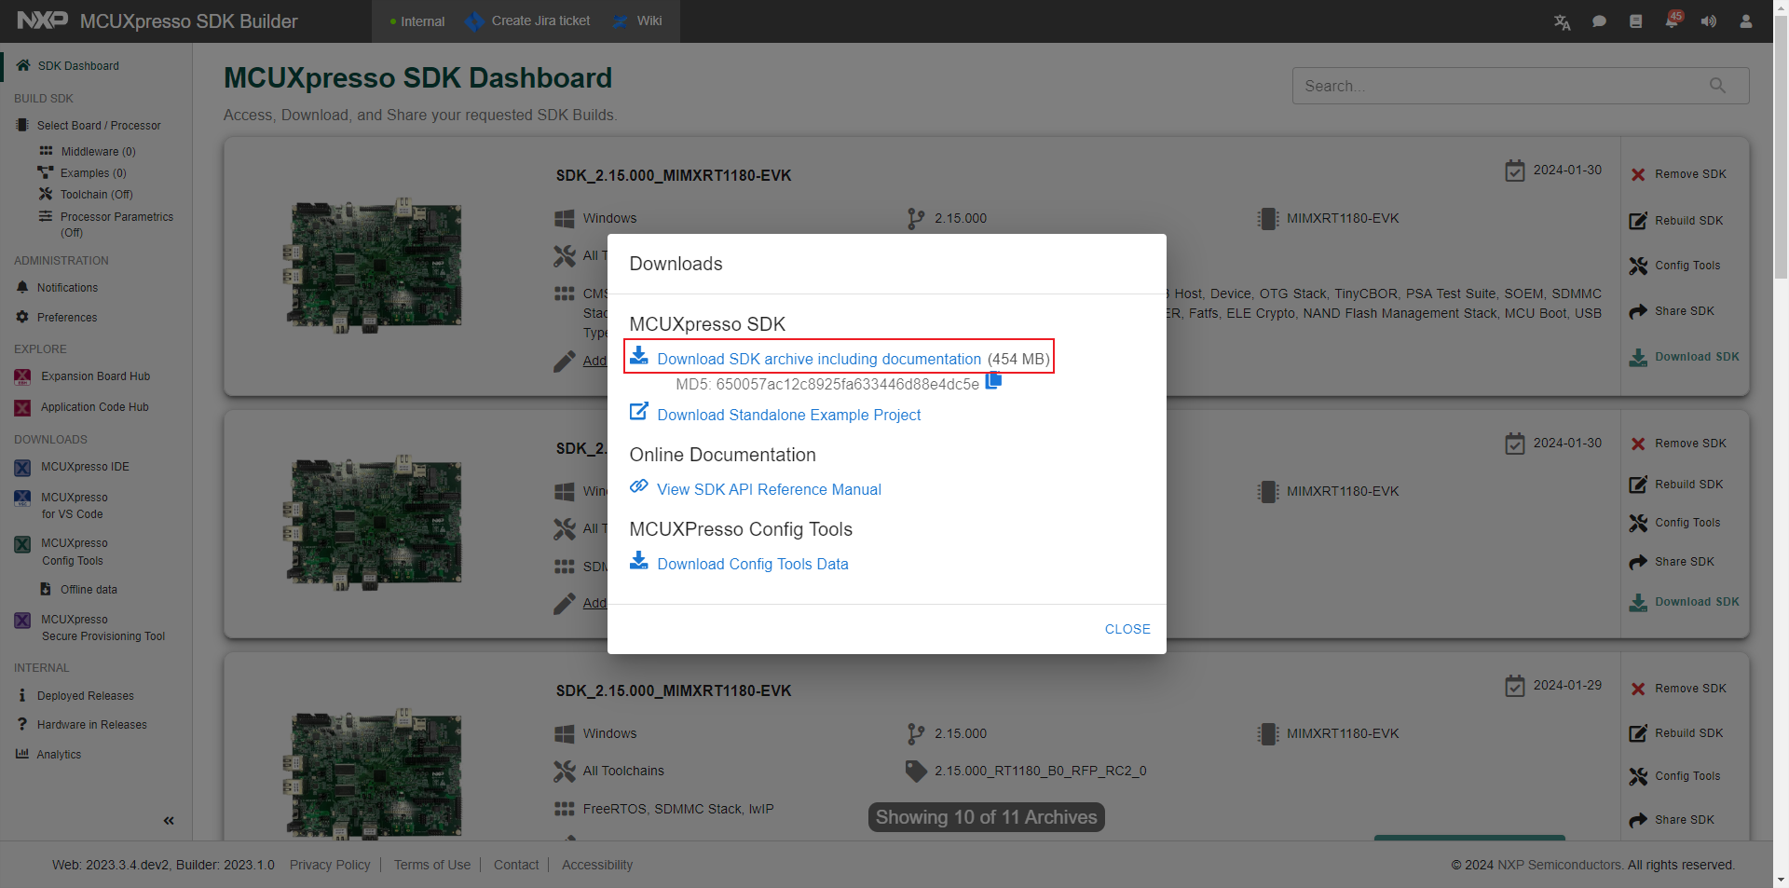The height and width of the screenshot is (888, 1789).
Task: Copy the MD5 checksum to clipboard
Action: pos(993,381)
